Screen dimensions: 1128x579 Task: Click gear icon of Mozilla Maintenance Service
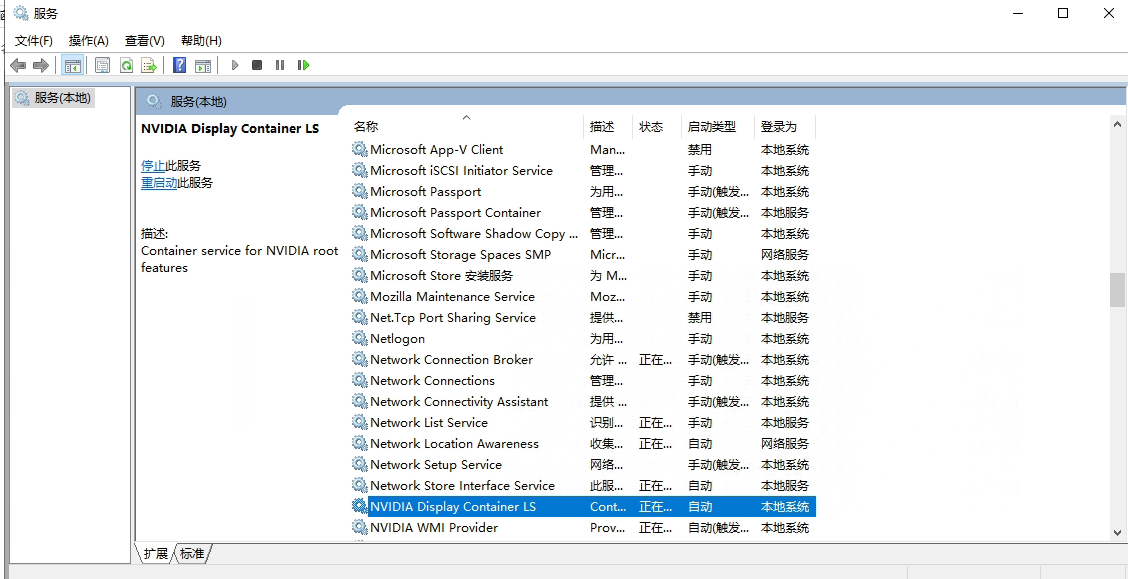coord(359,296)
